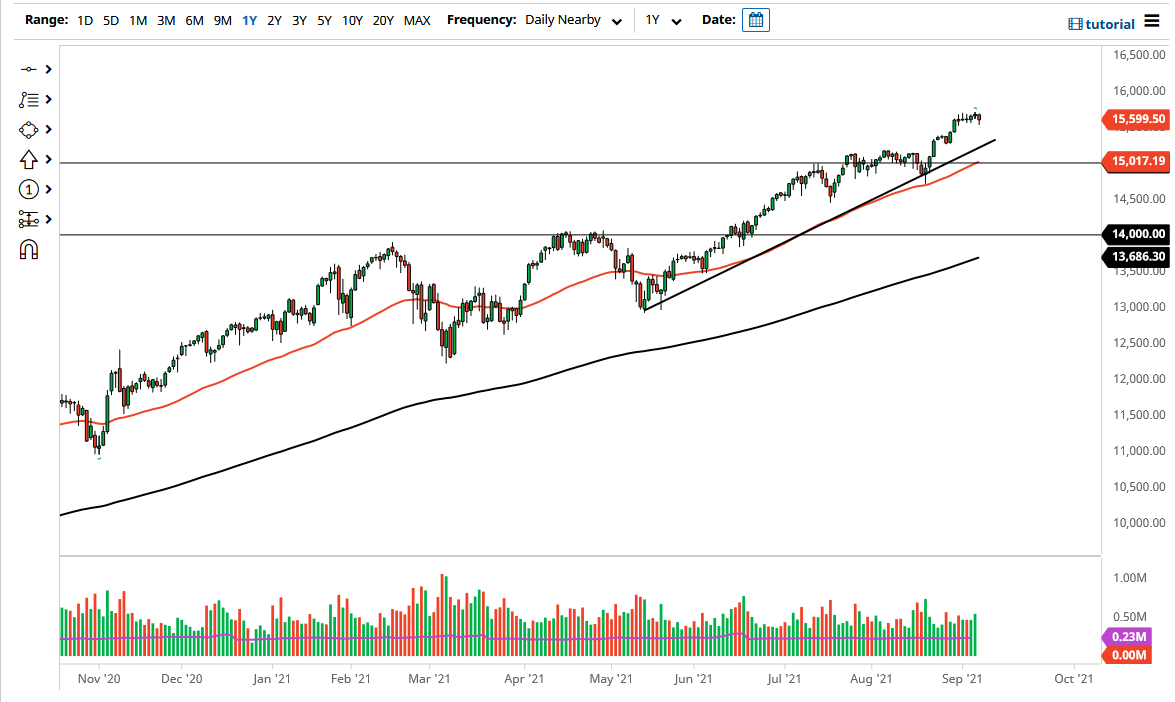Select the number annotation tool

[x=28, y=189]
